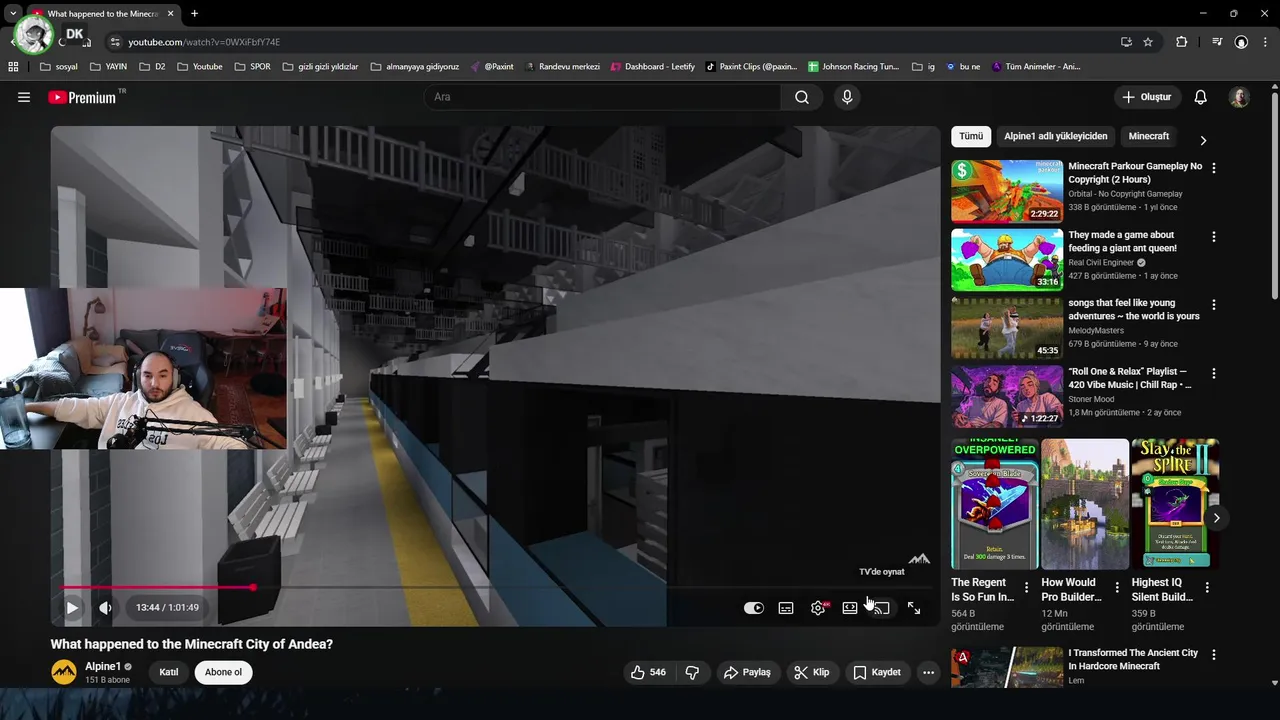
Task: Open options for The Regent short
Action: [x=1026, y=588]
